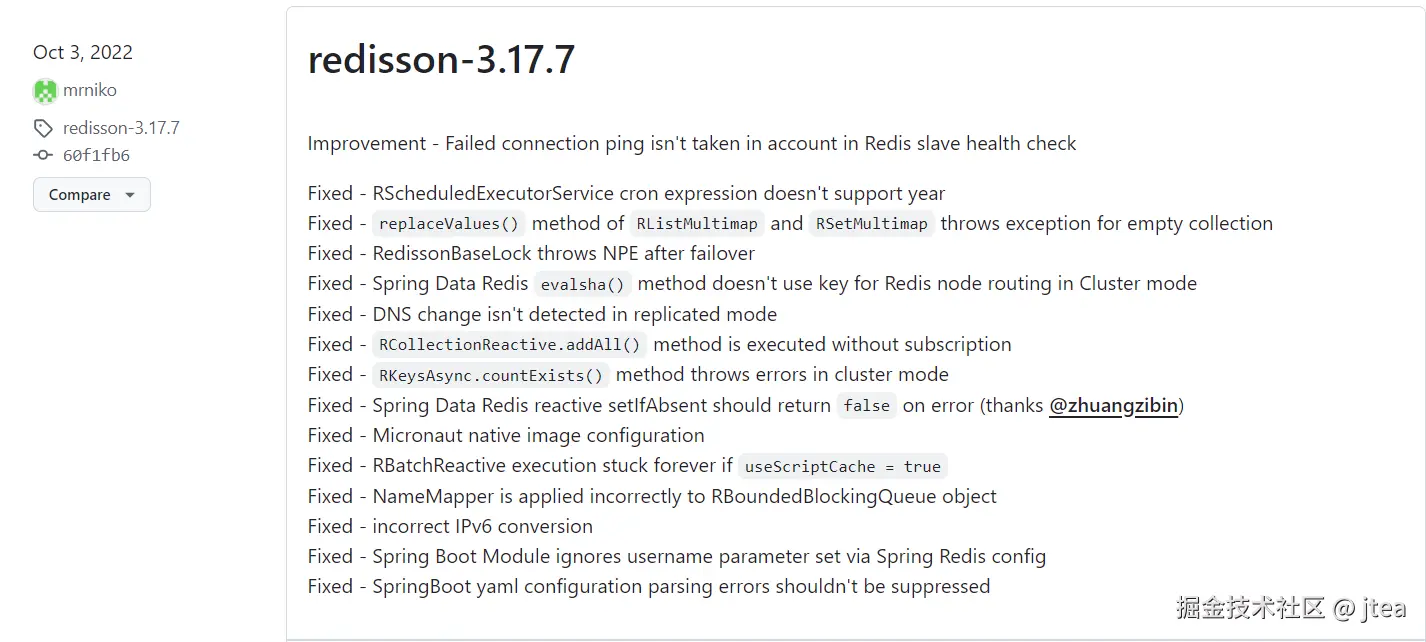
Task: Visit the @zhuangzibin profile mention
Action: pyautogui.click(x=1113, y=405)
